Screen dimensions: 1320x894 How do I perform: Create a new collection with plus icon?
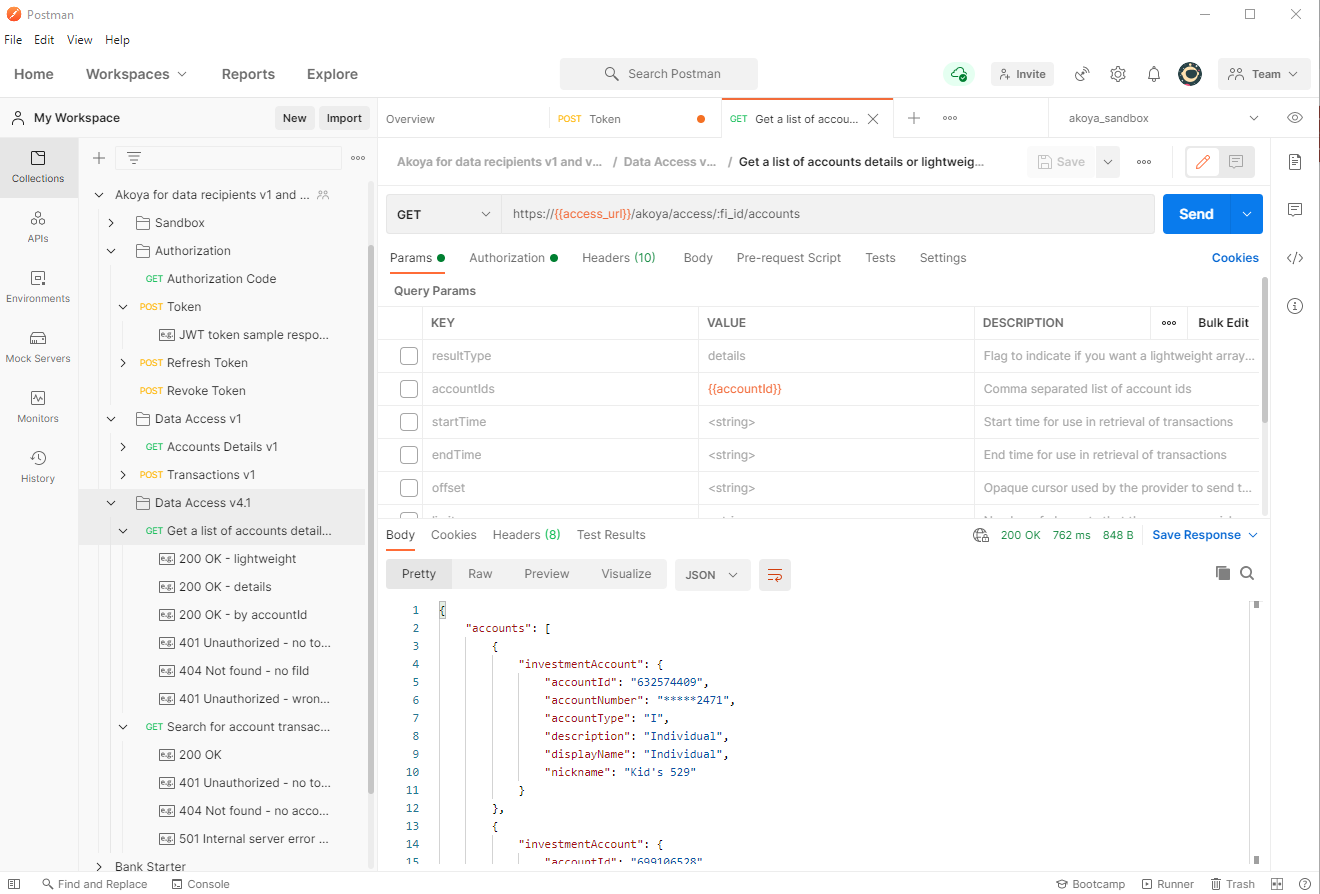click(99, 158)
